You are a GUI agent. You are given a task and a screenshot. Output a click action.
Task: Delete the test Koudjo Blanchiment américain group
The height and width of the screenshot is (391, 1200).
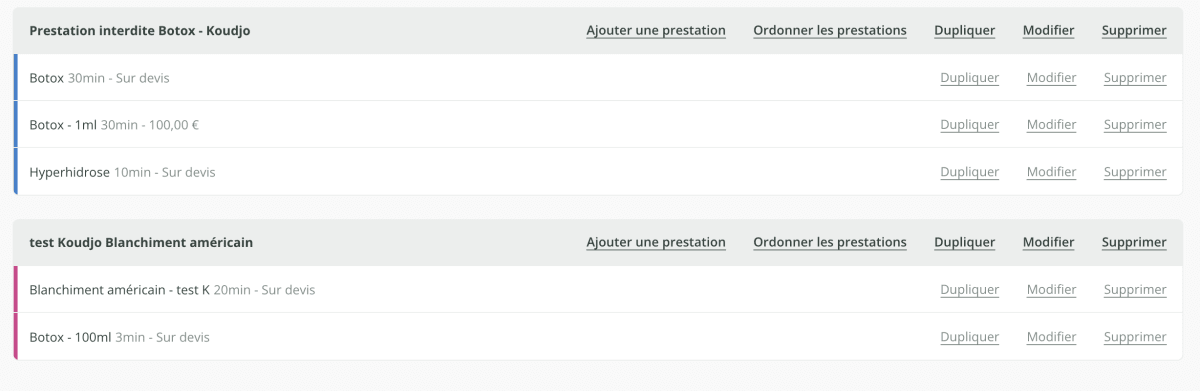pyautogui.click(x=1134, y=242)
